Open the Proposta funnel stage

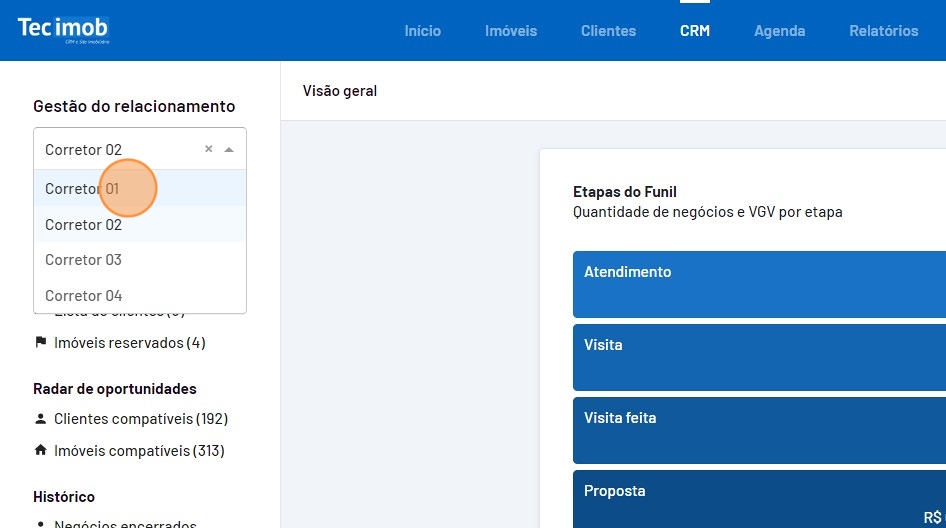point(759,499)
